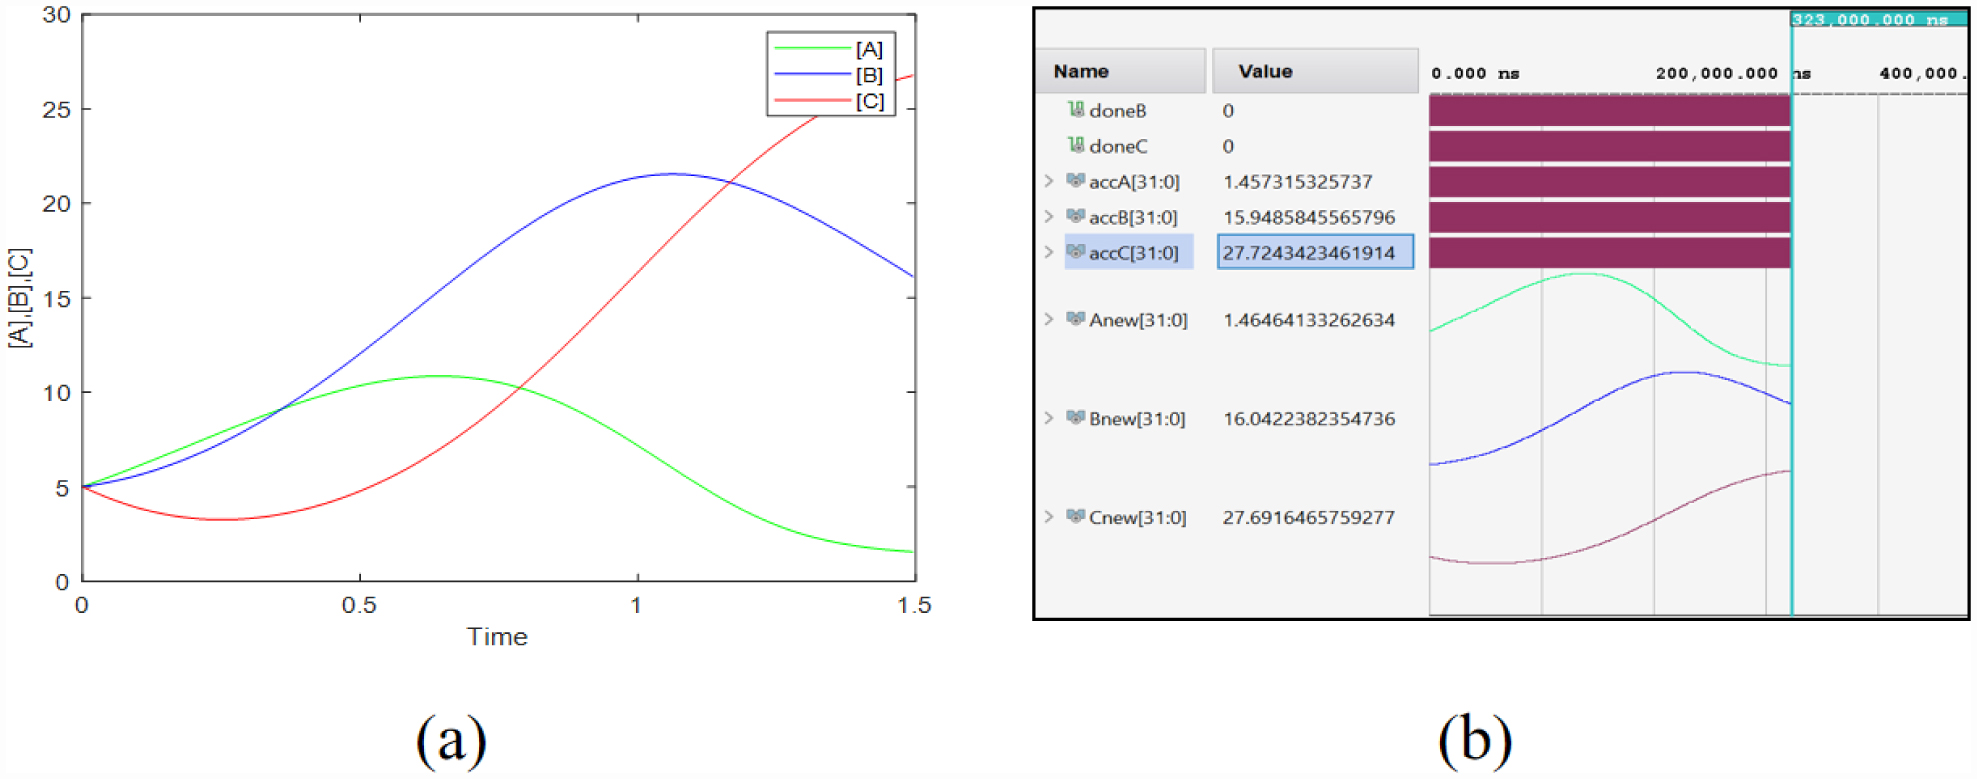Screen dimensions: 1977x779
Task: Click the Cnew[31:0] bus icon
Action: [x=1076, y=517]
